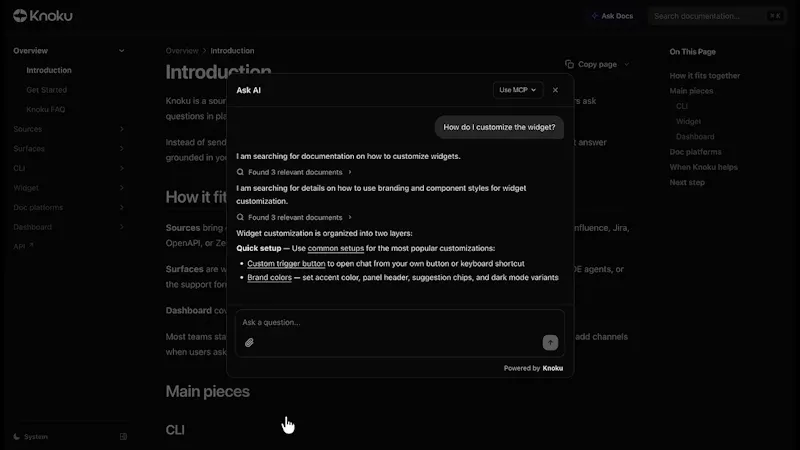Expand the Widget sidebar section
800x450 pixels.
pos(121,188)
